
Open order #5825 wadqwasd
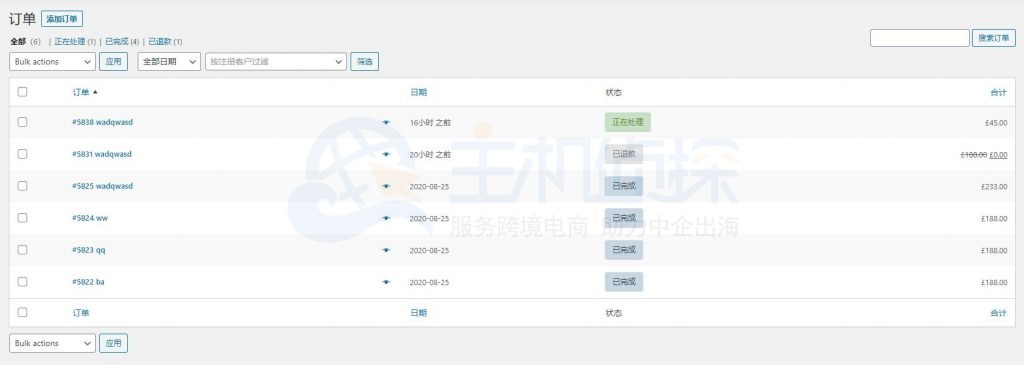[x=103, y=186]
